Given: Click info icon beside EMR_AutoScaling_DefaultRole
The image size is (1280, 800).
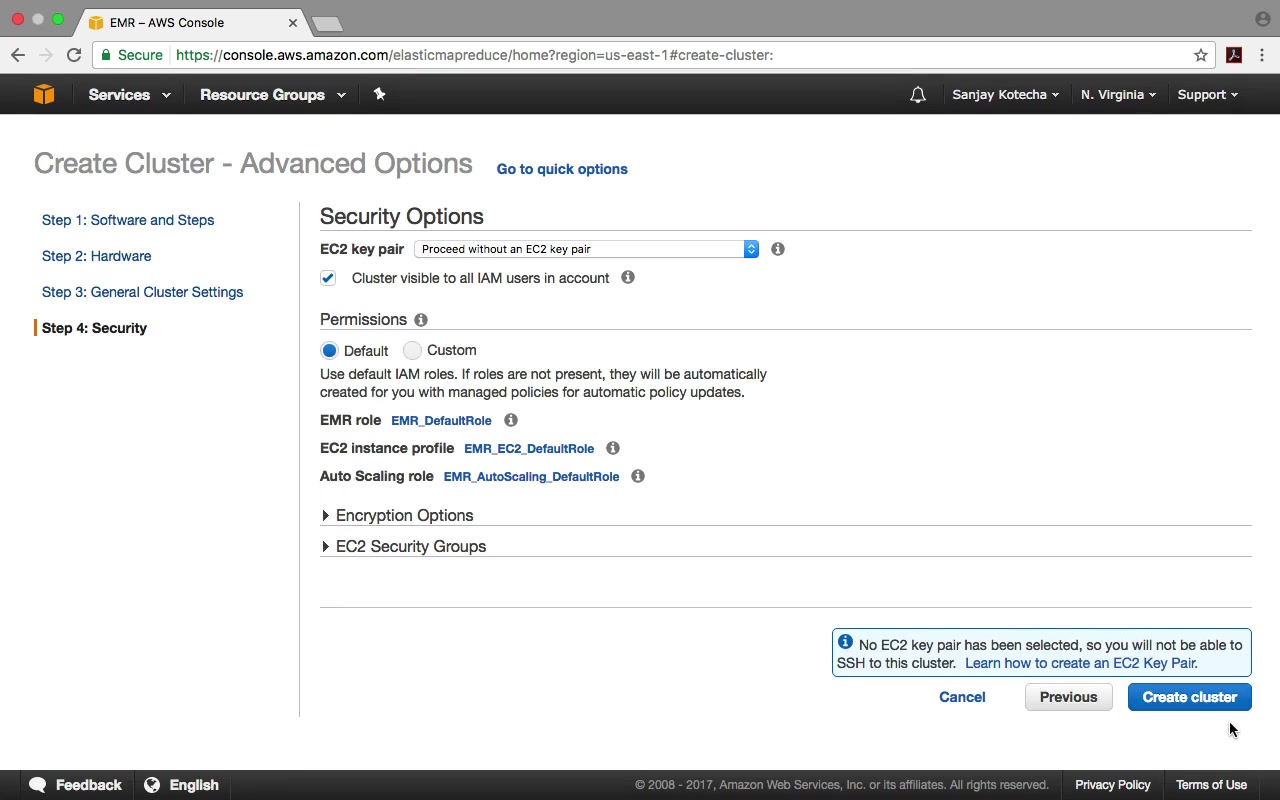Looking at the screenshot, I should tap(638, 476).
